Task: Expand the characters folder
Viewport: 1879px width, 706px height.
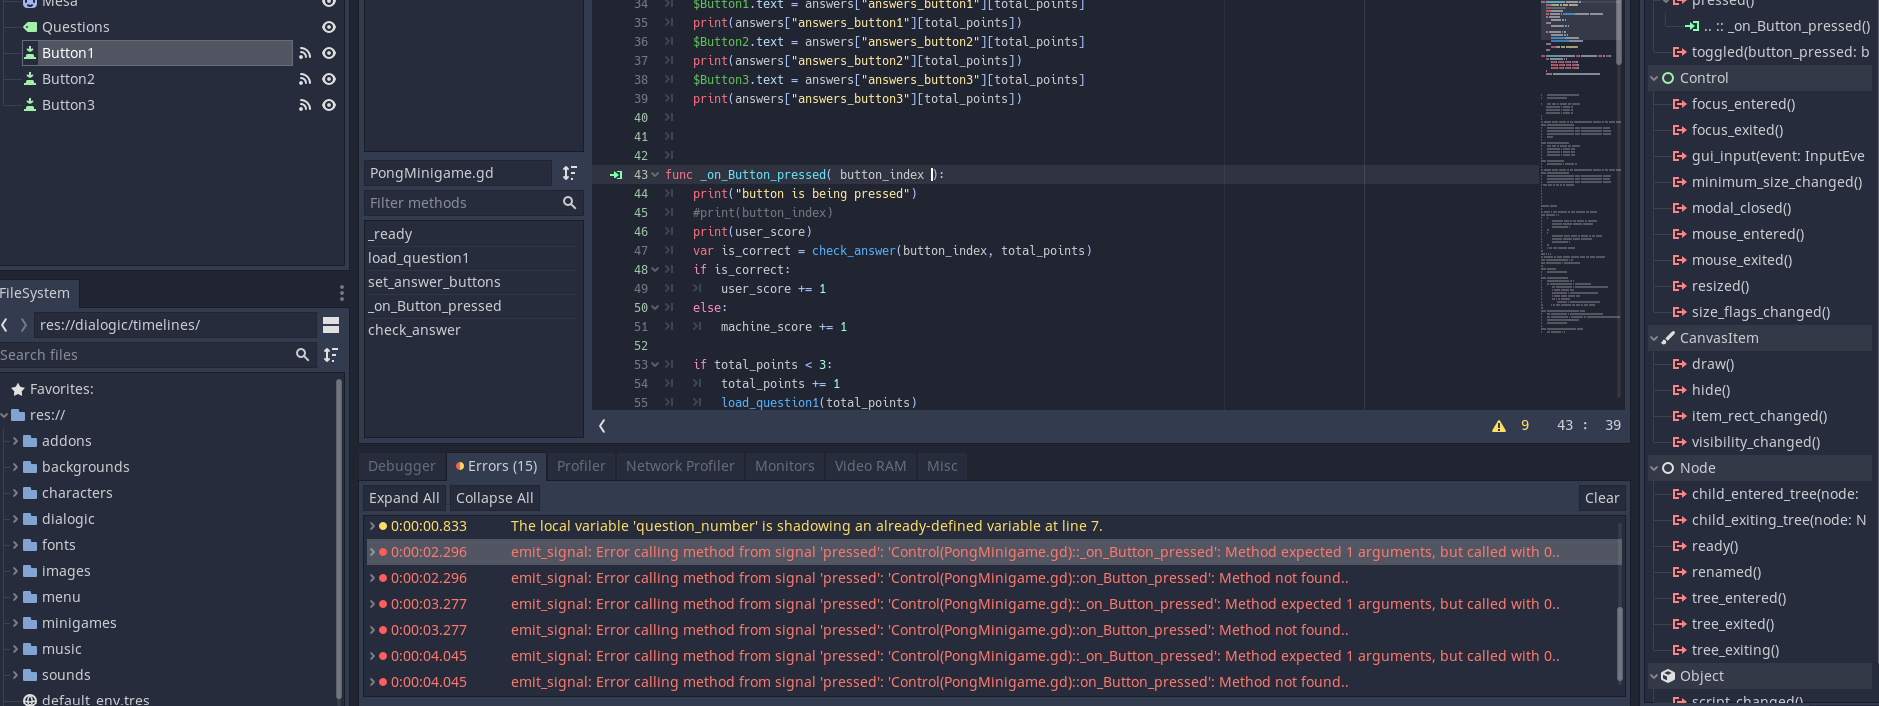Action: (x=15, y=493)
